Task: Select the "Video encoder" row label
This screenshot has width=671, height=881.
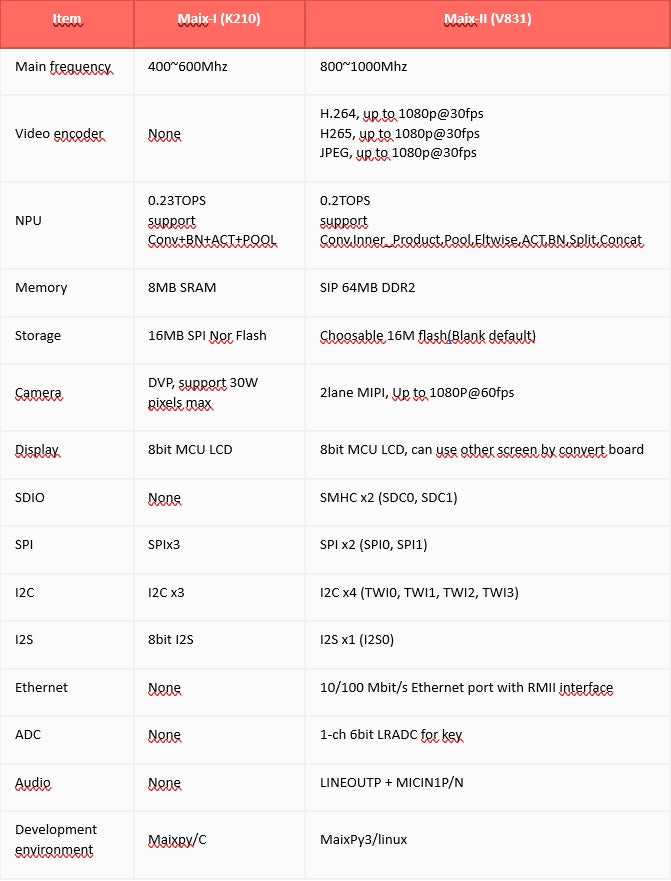Action: (59, 134)
